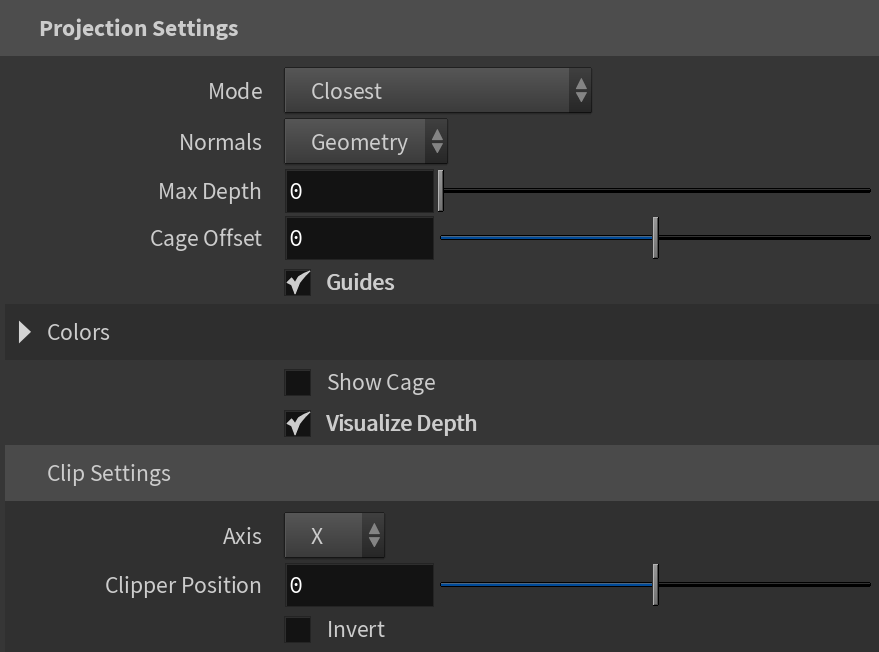879x652 pixels.
Task: Open the Mode dropdown showing Closest
Action: pyautogui.click(x=438, y=91)
